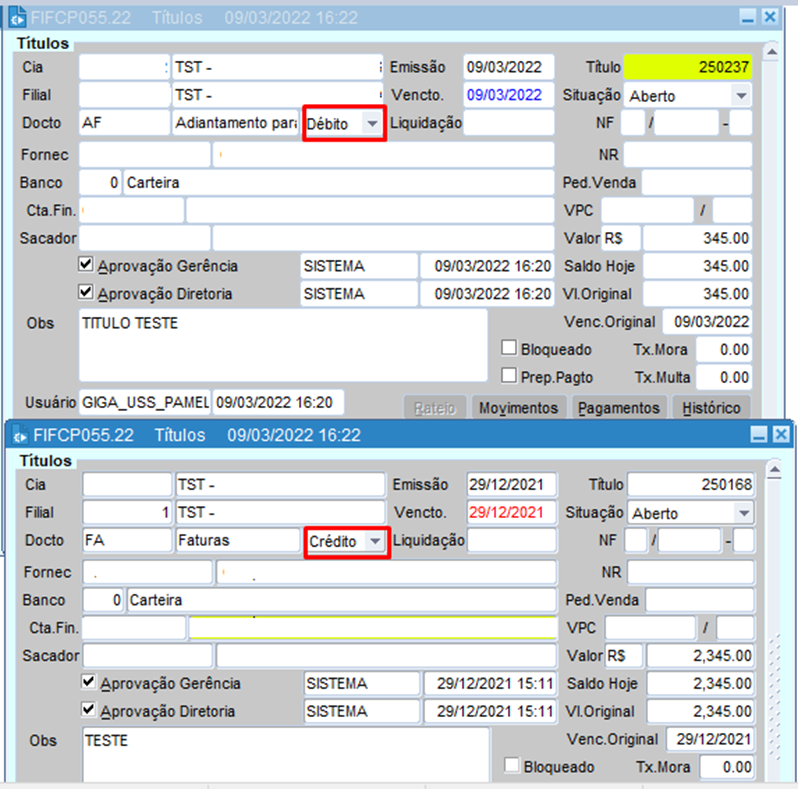Check the Prep.Pagto box in top window
The height and width of the screenshot is (789, 798).
[508, 375]
